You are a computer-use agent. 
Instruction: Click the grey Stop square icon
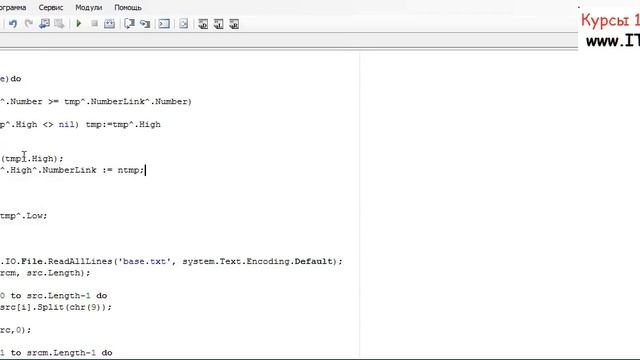tap(94, 24)
